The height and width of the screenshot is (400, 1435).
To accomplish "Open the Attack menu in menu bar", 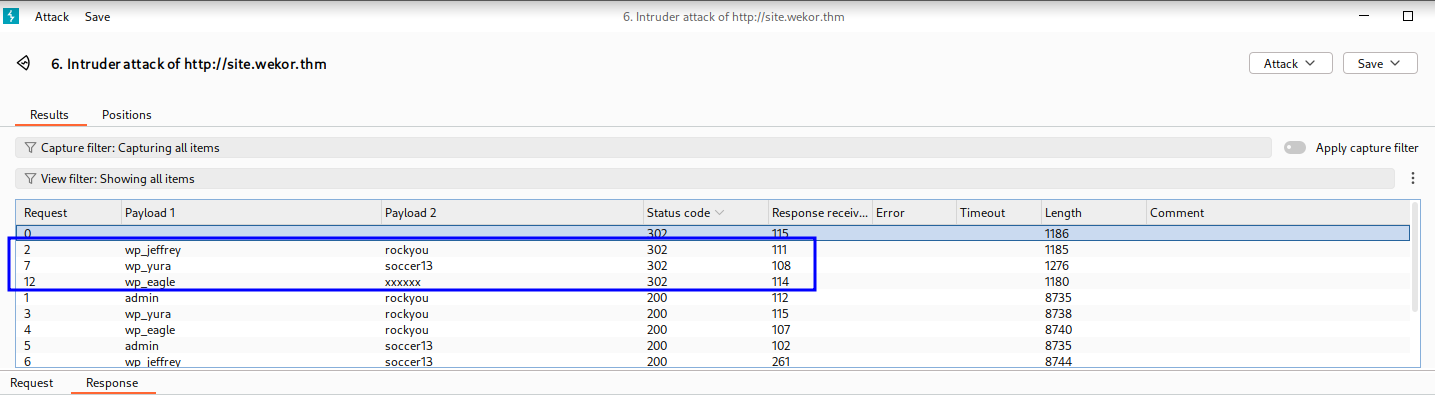I will (52, 17).
